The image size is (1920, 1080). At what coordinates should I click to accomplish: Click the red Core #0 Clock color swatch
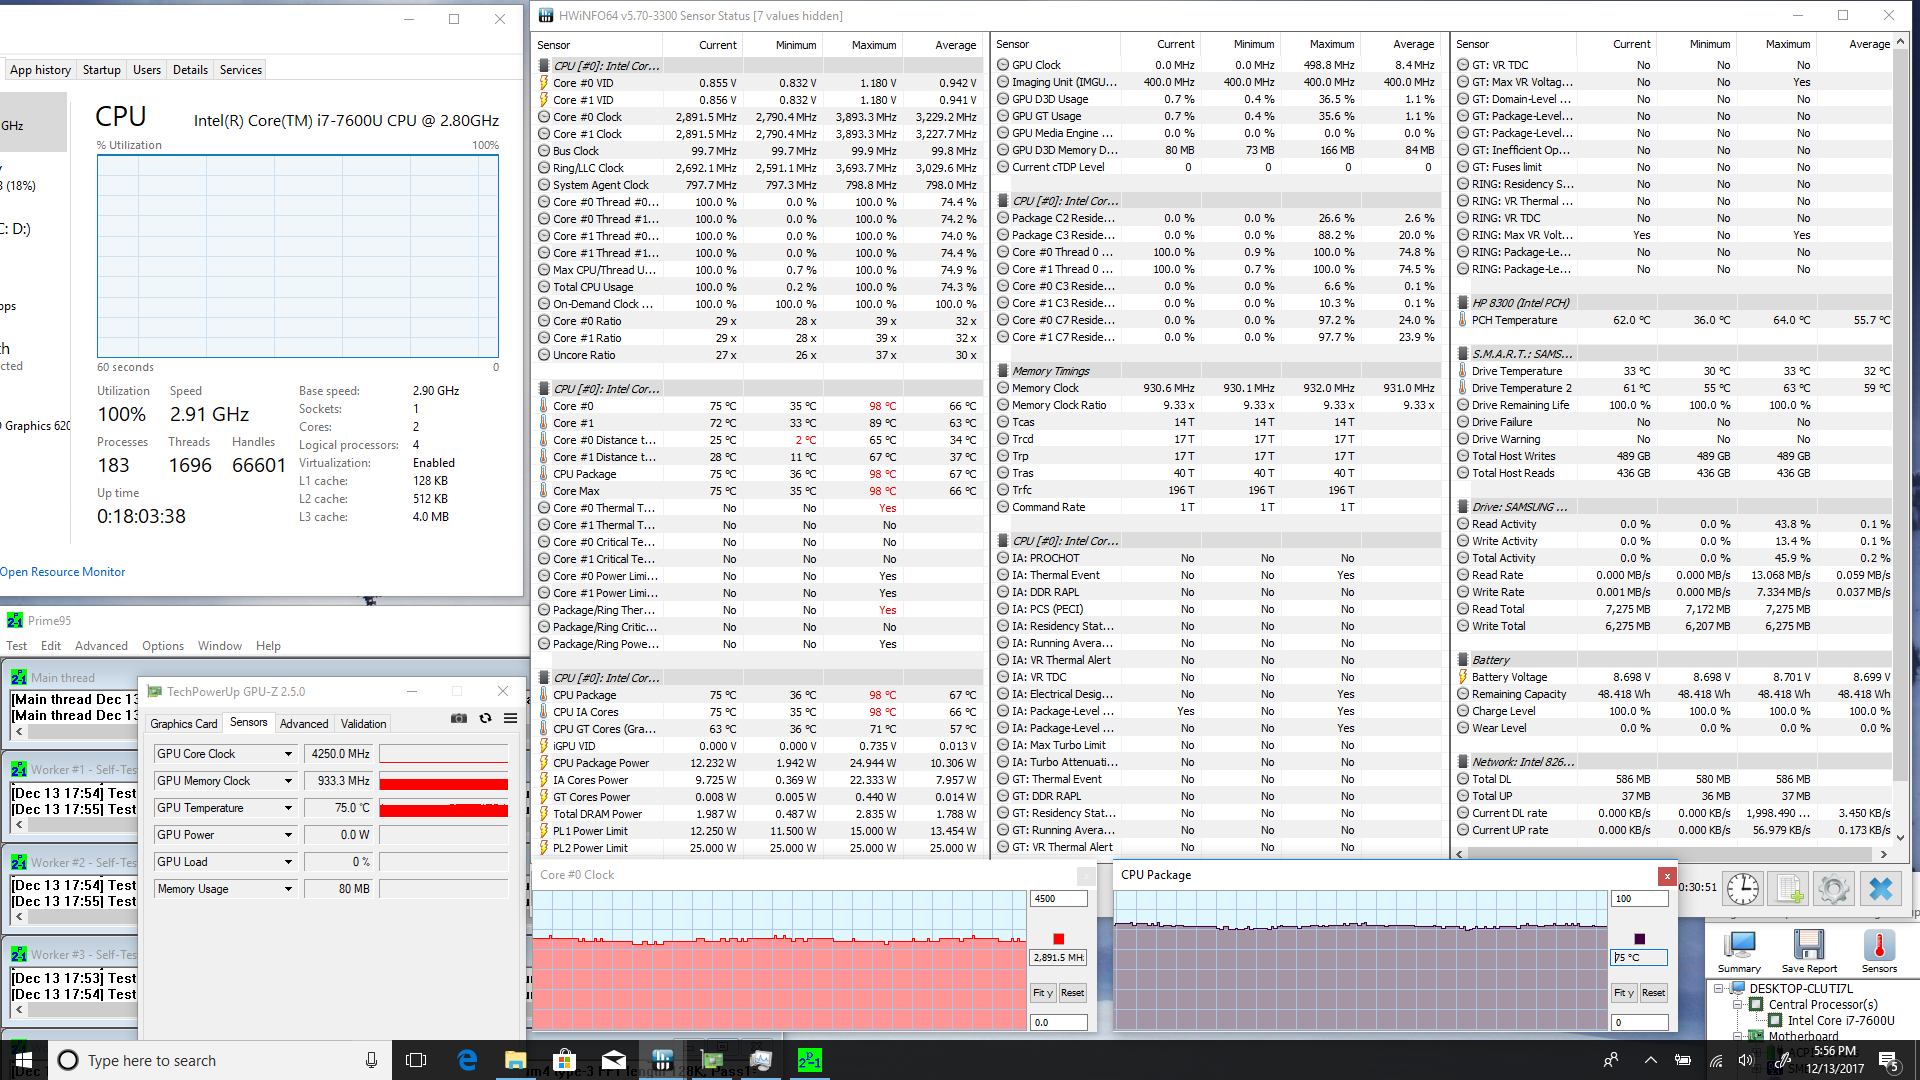[x=1058, y=939]
